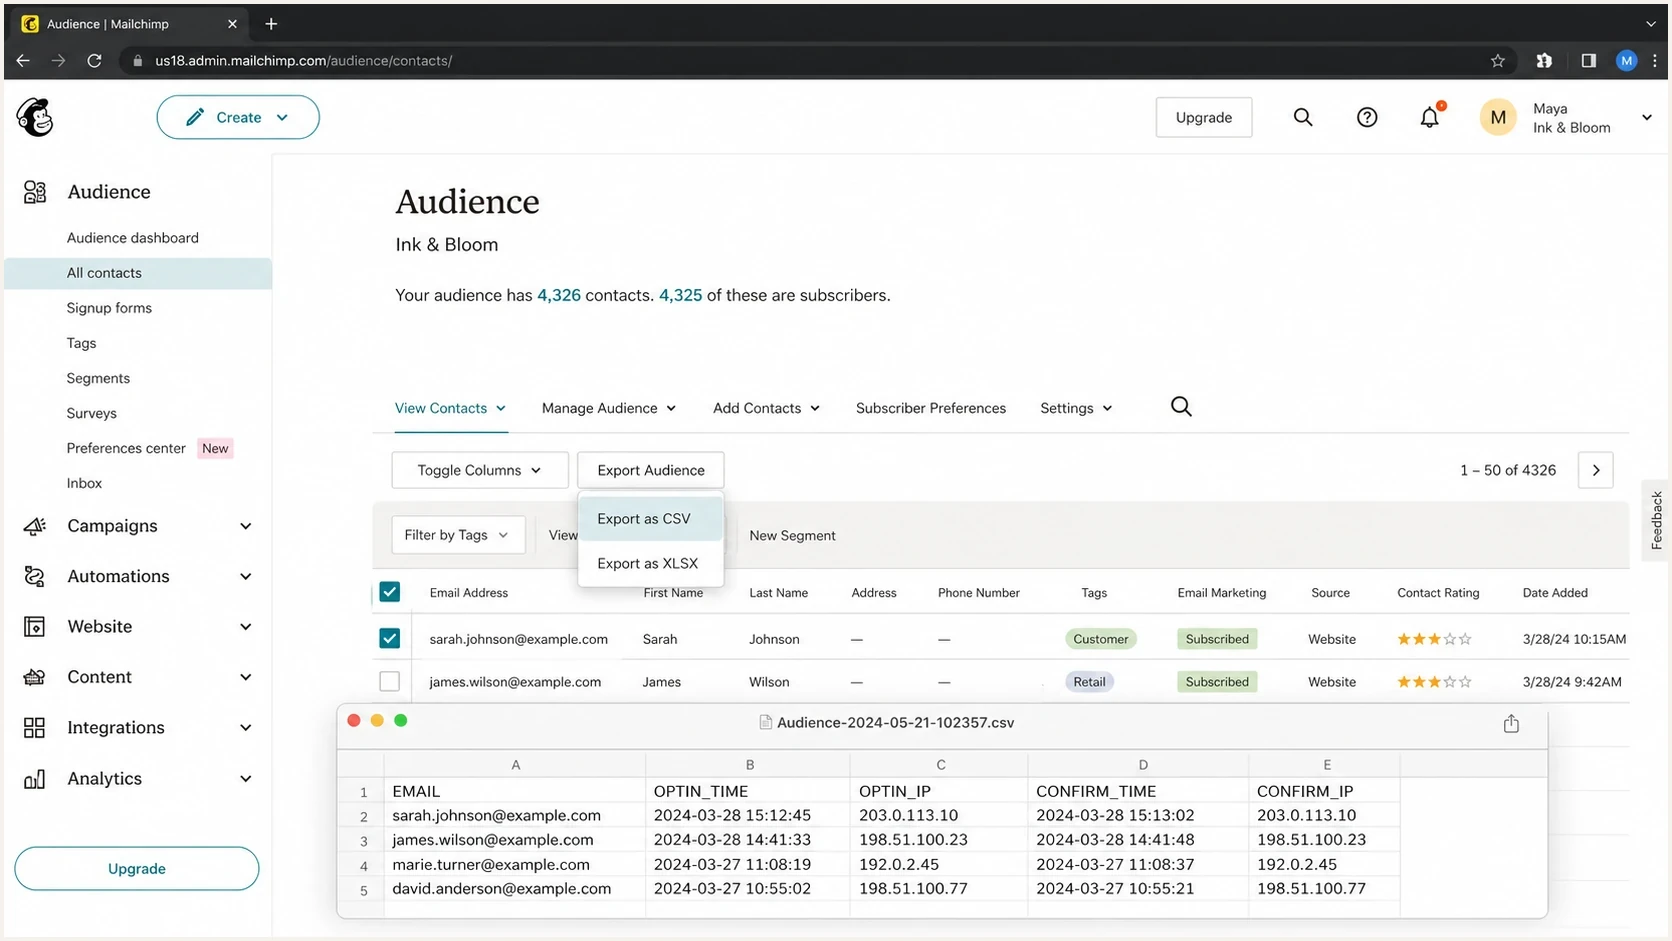This screenshot has width=1672, height=941.
Task: Click the Campaigns megaphone icon
Action: pos(35,526)
